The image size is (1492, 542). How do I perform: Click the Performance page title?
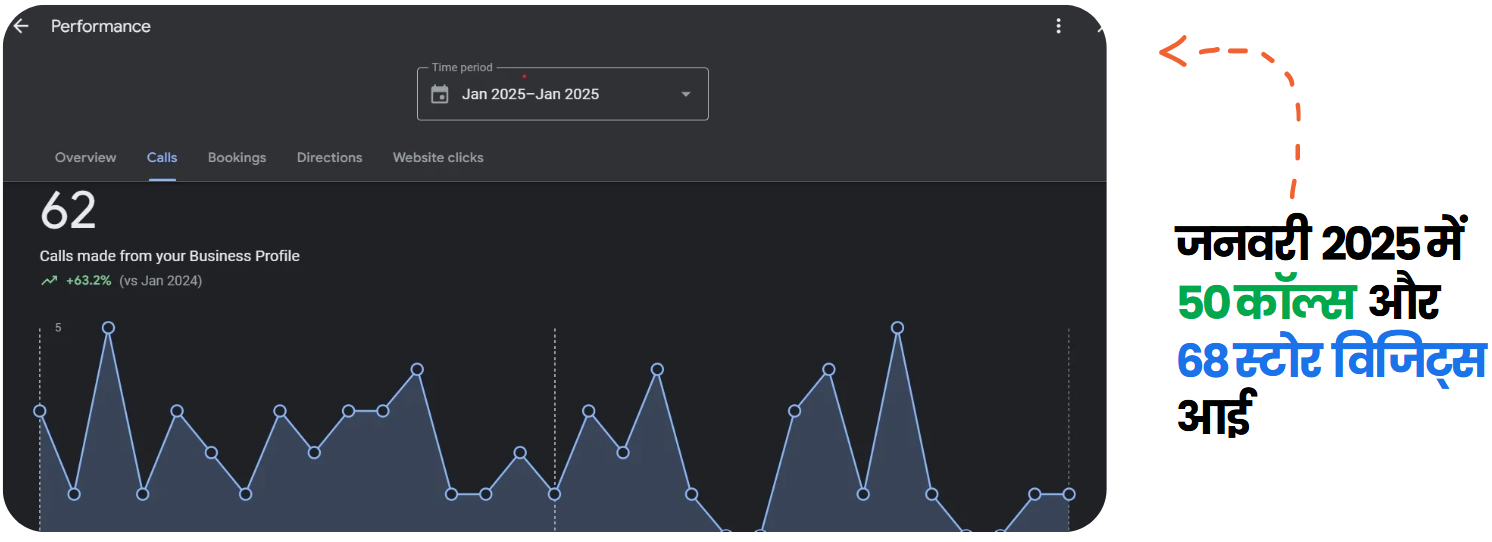(101, 26)
